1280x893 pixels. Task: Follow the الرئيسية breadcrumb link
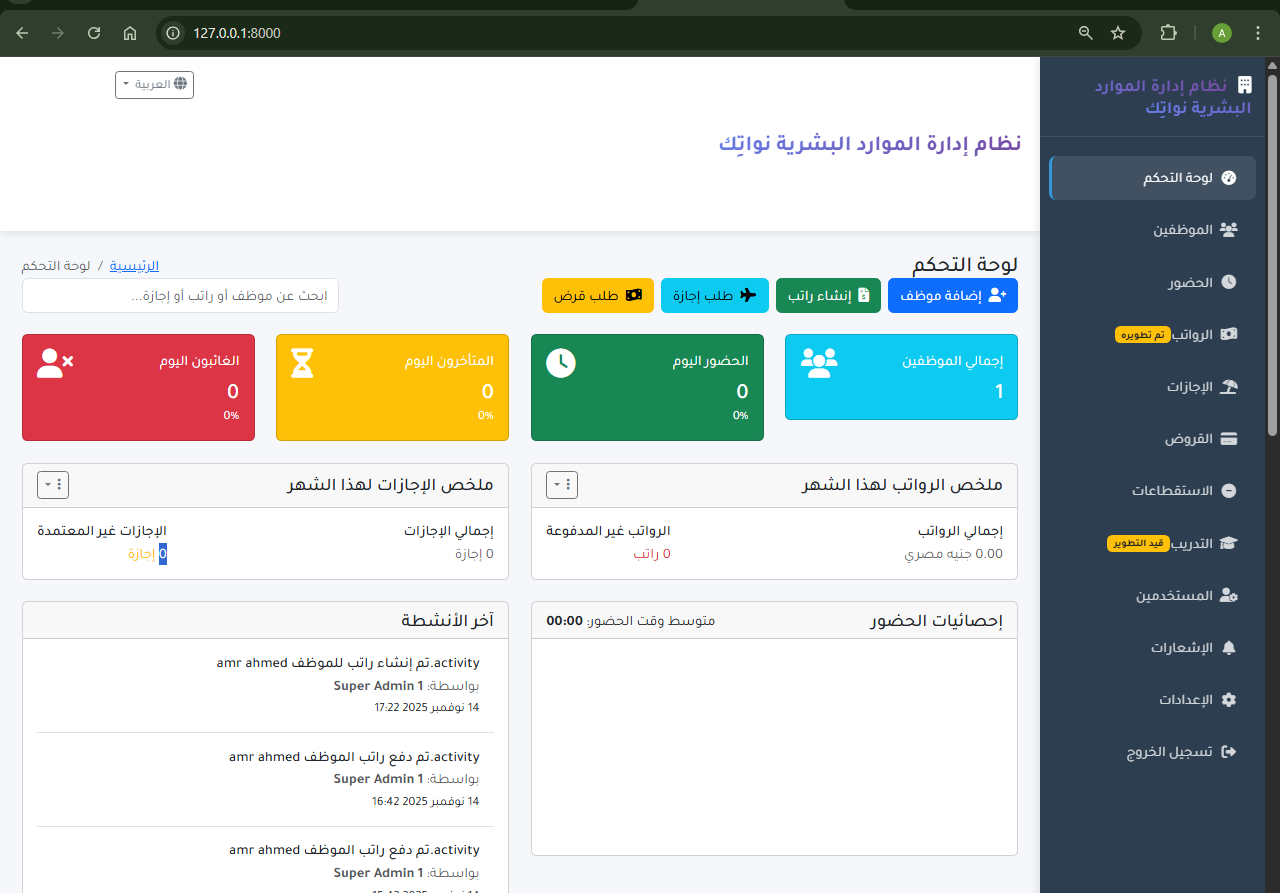(x=134, y=266)
